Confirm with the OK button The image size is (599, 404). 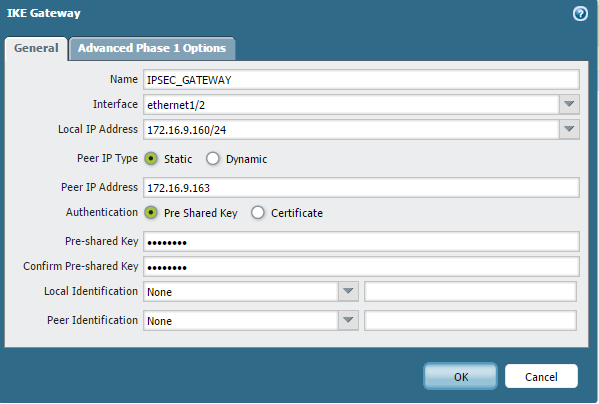point(460,377)
